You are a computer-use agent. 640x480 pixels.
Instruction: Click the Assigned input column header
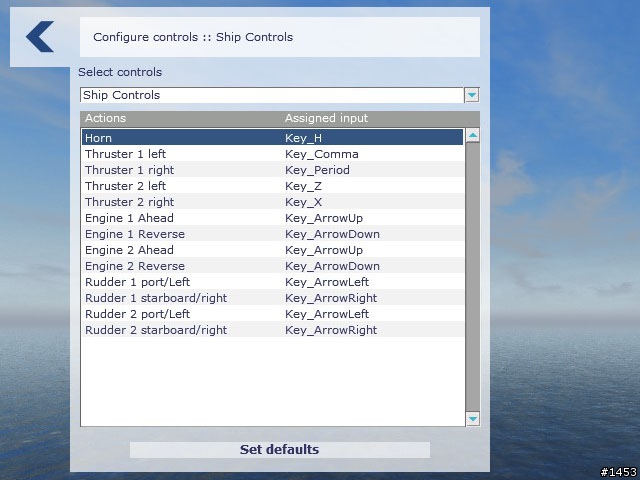(x=327, y=118)
